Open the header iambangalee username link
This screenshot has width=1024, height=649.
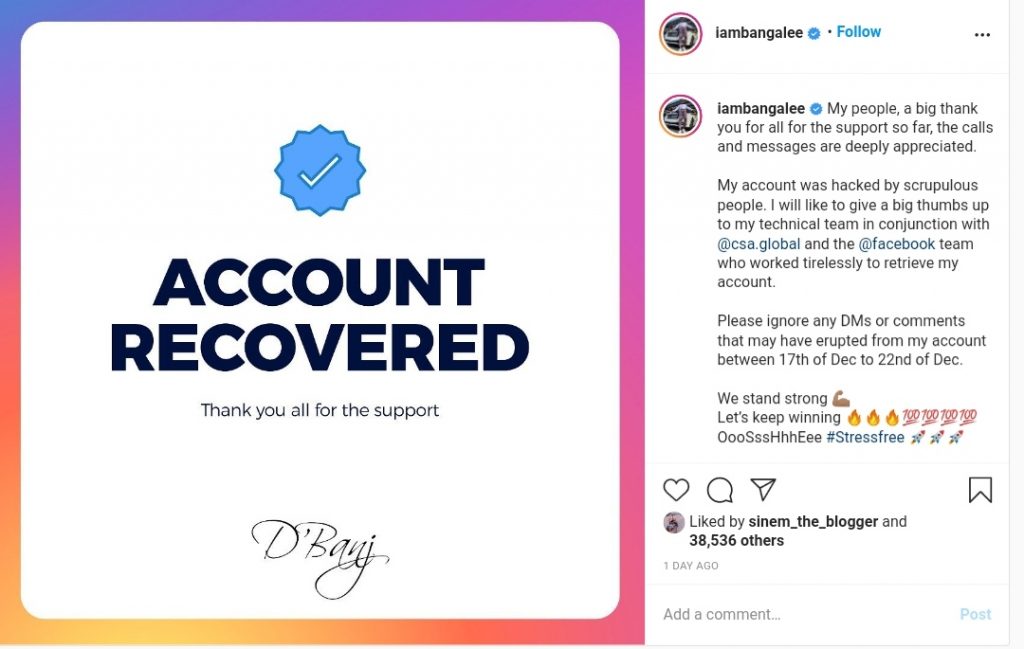760,33
